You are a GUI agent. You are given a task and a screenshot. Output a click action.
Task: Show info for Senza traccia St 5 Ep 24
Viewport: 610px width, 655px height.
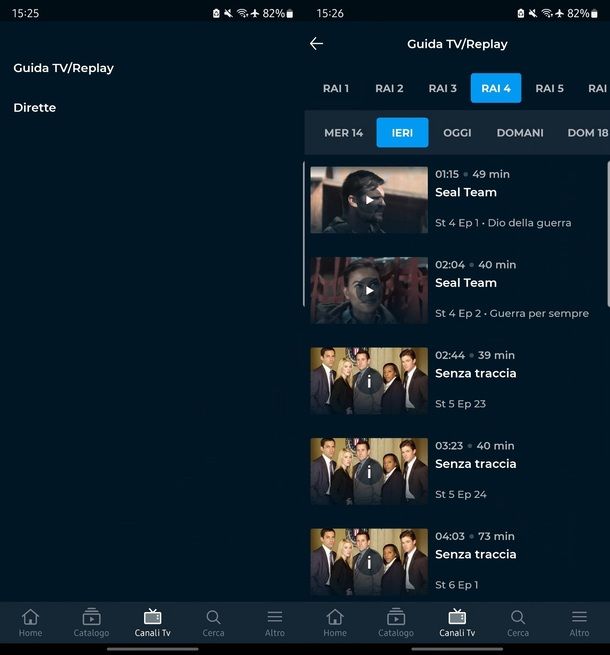[369, 472]
